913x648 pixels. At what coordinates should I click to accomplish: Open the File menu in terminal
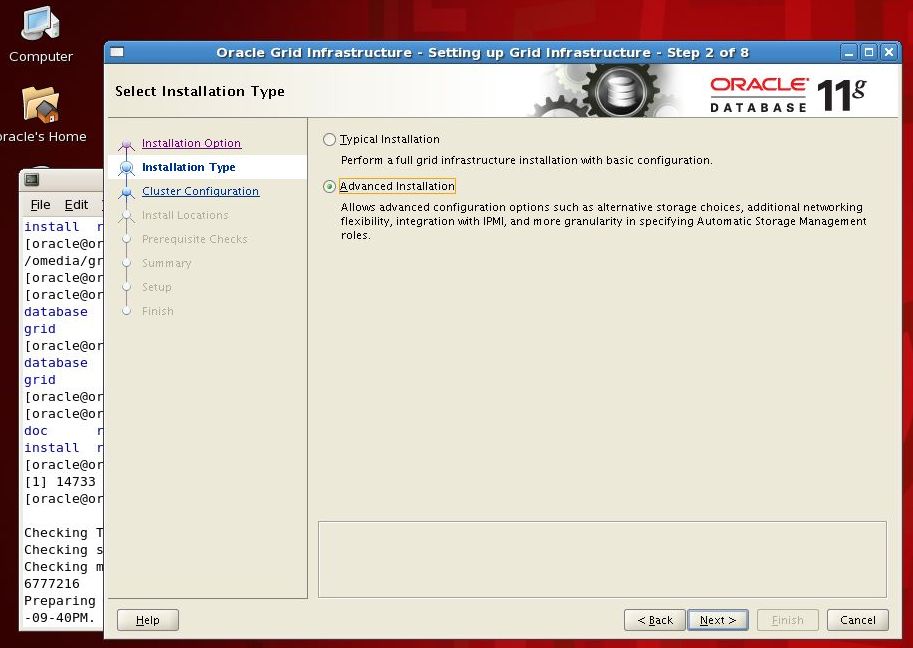40,205
